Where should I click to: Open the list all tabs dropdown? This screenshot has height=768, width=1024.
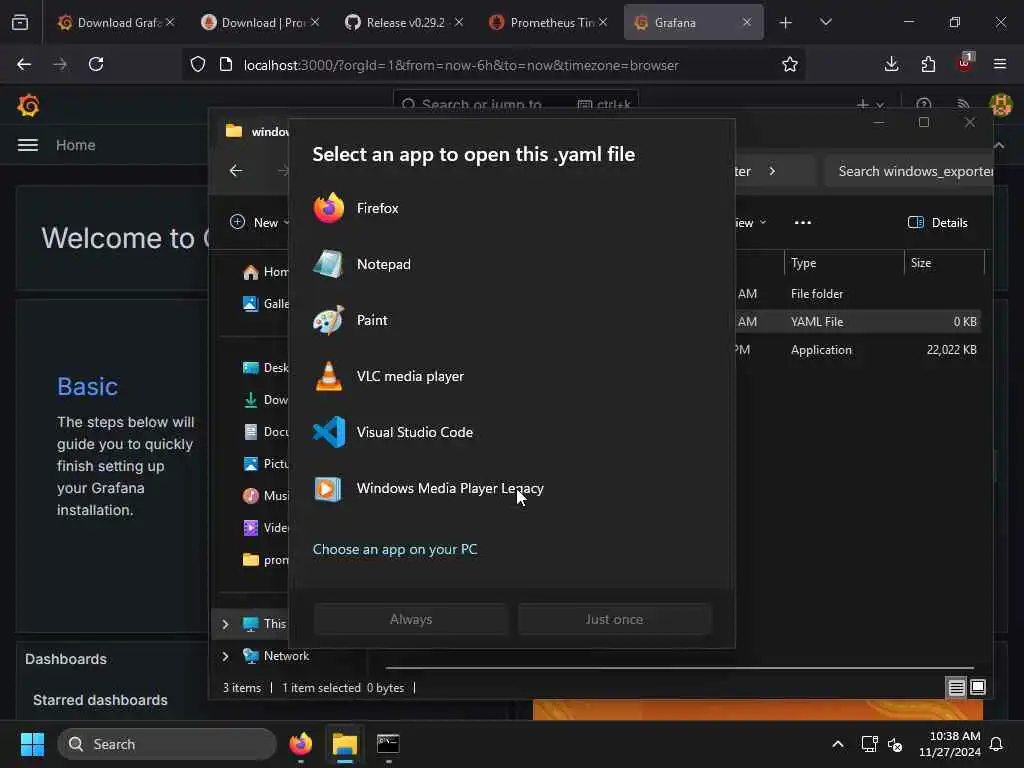tap(825, 23)
